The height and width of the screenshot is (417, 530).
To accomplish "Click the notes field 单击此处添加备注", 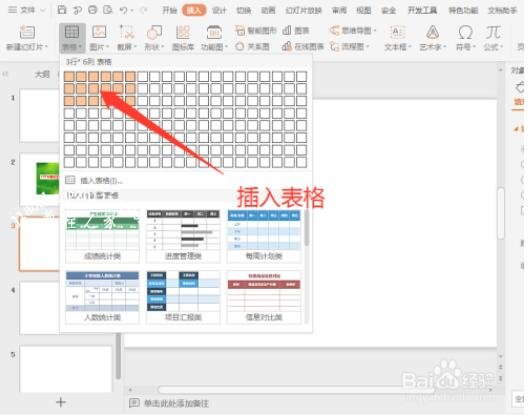I will [176, 403].
